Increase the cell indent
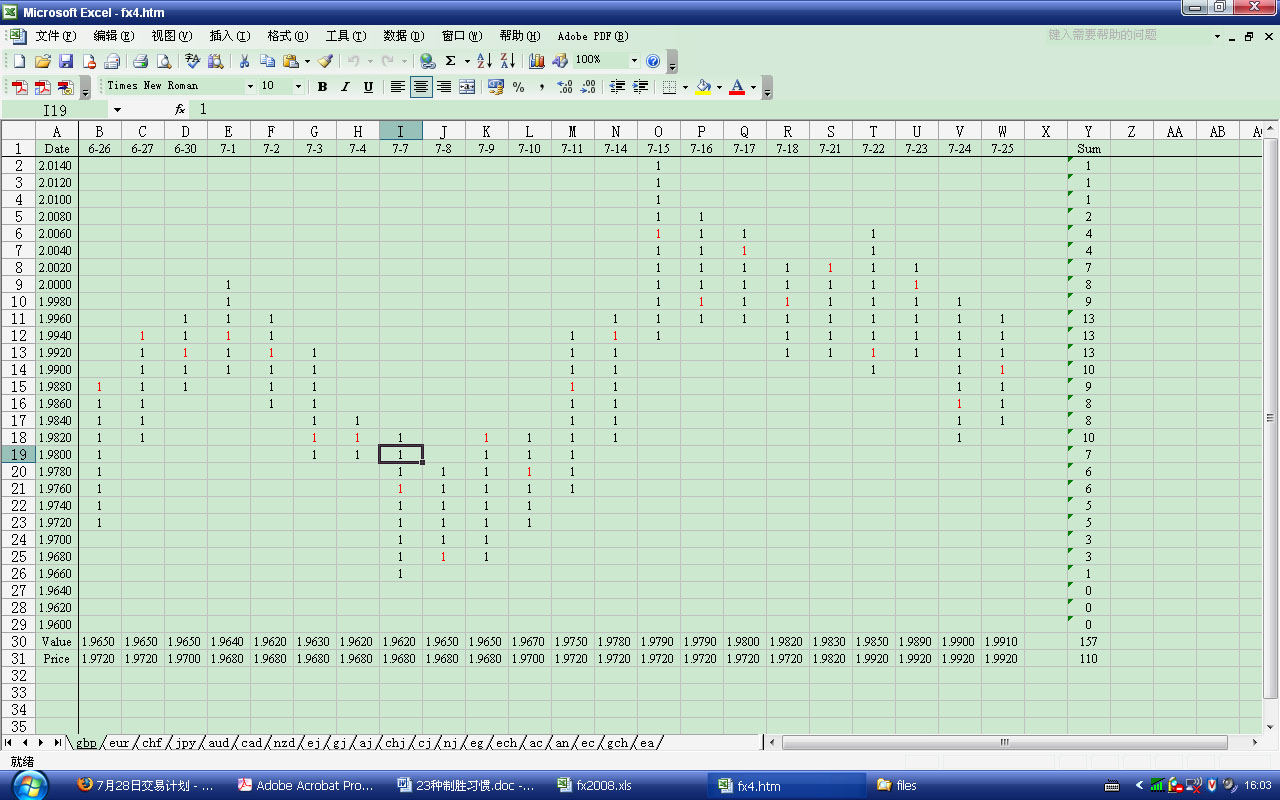The width and height of the screenshot is (1280, 800). 641,87
